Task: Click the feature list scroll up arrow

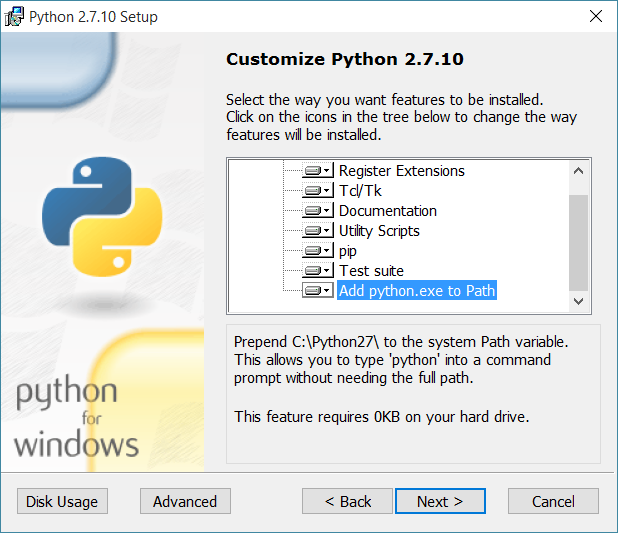Action: click(x=579, y=171)
